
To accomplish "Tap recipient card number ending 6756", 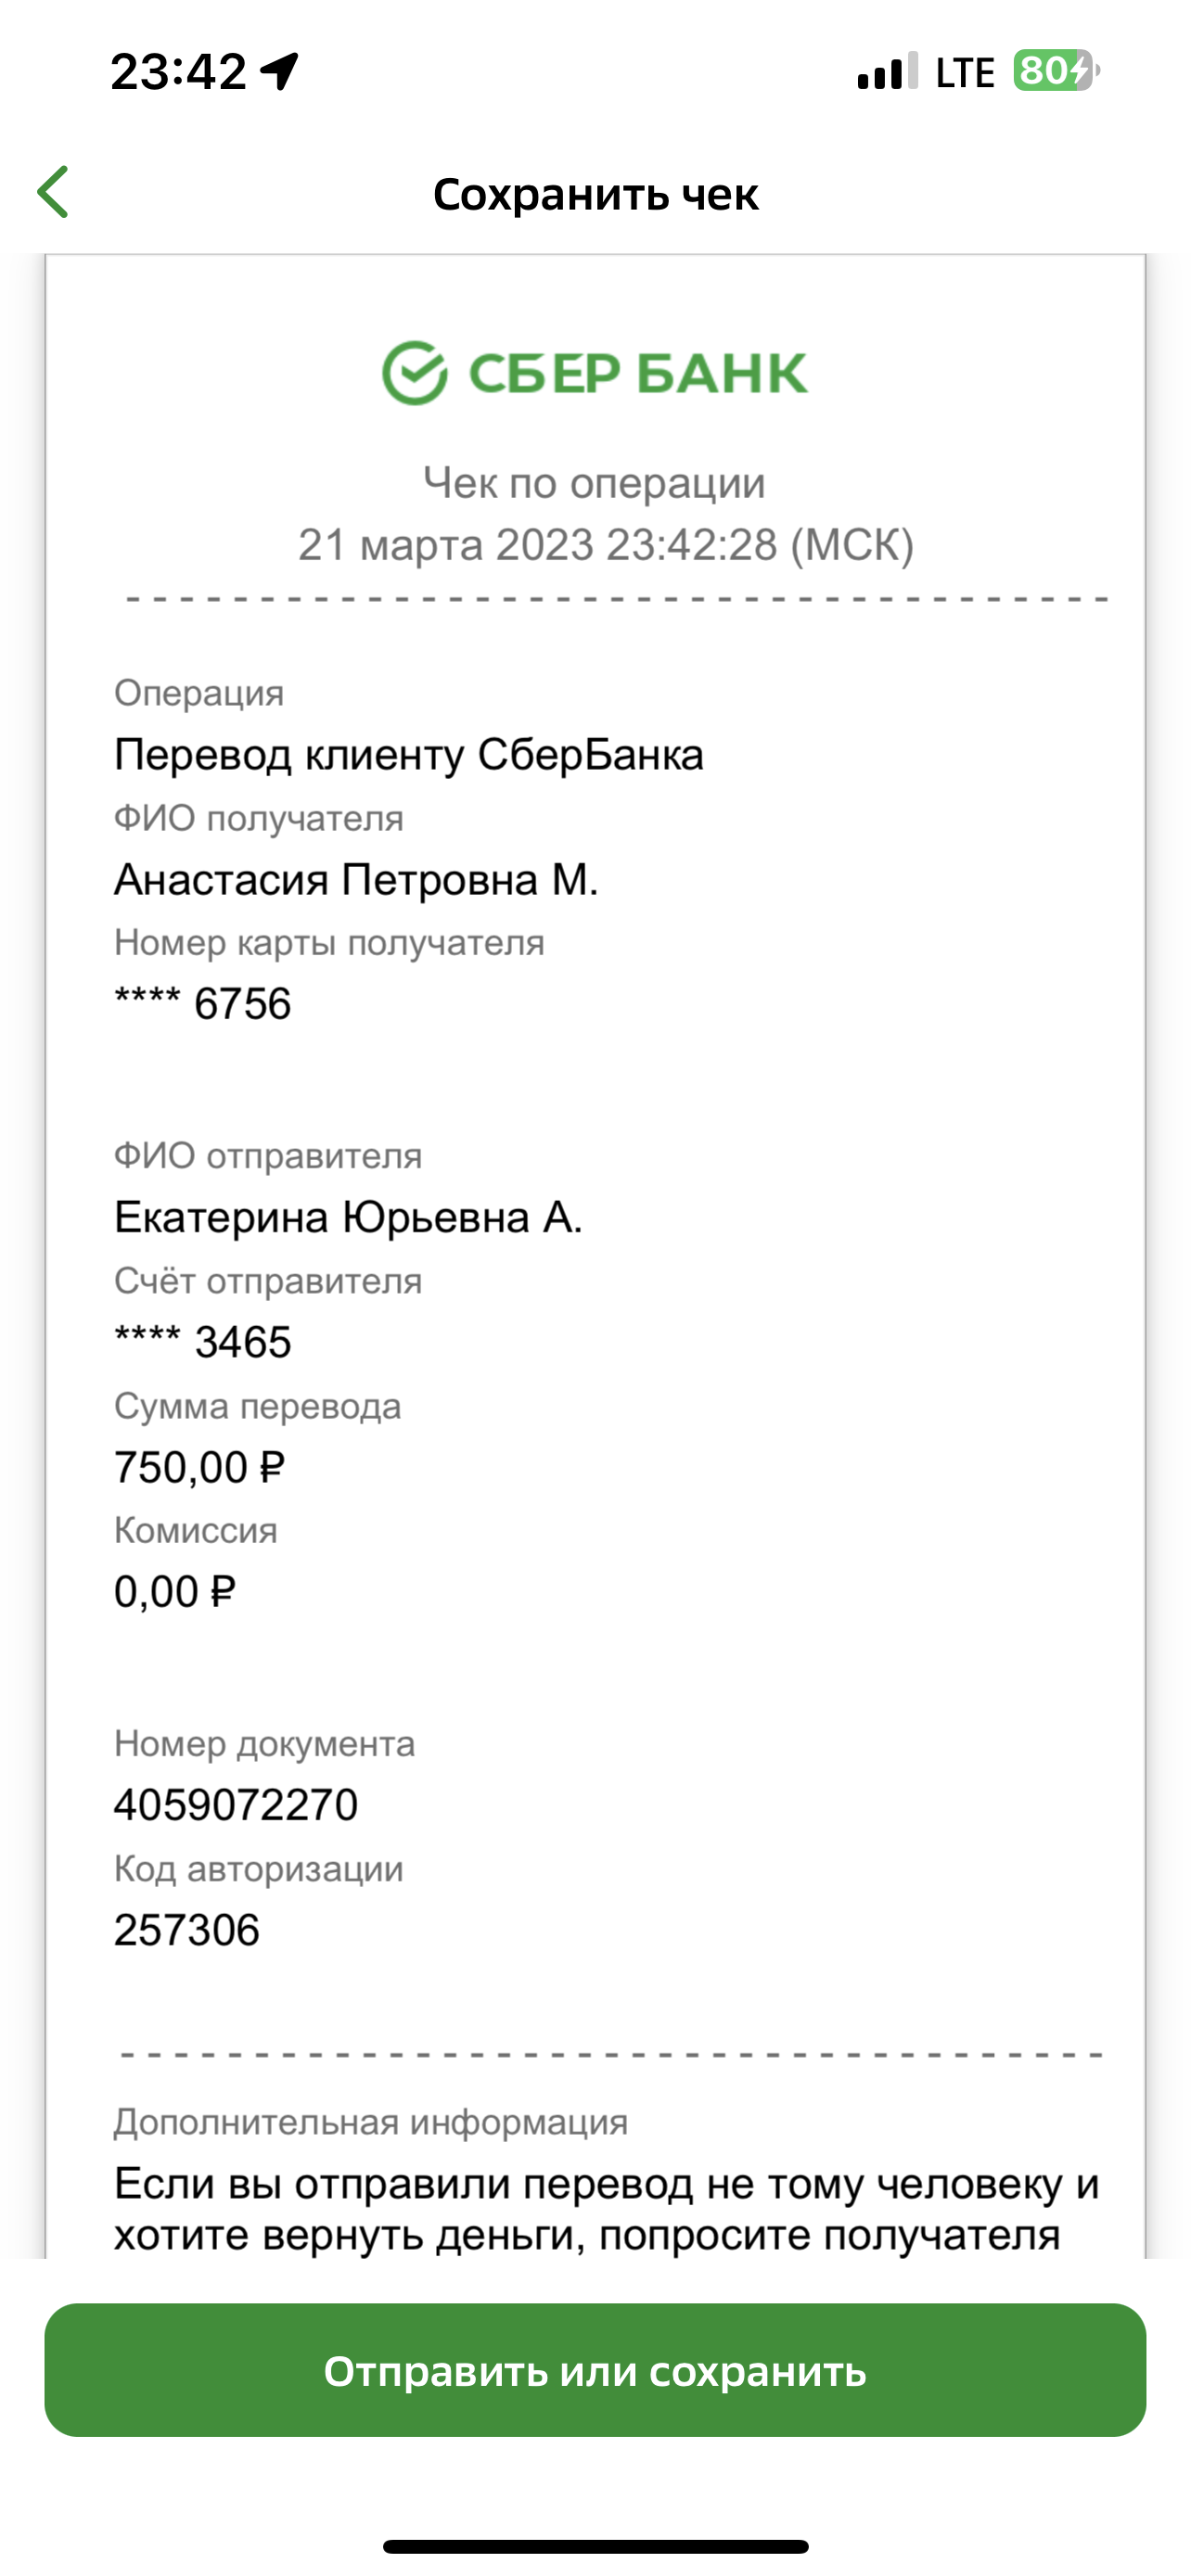I will [x=203, y=1003].
